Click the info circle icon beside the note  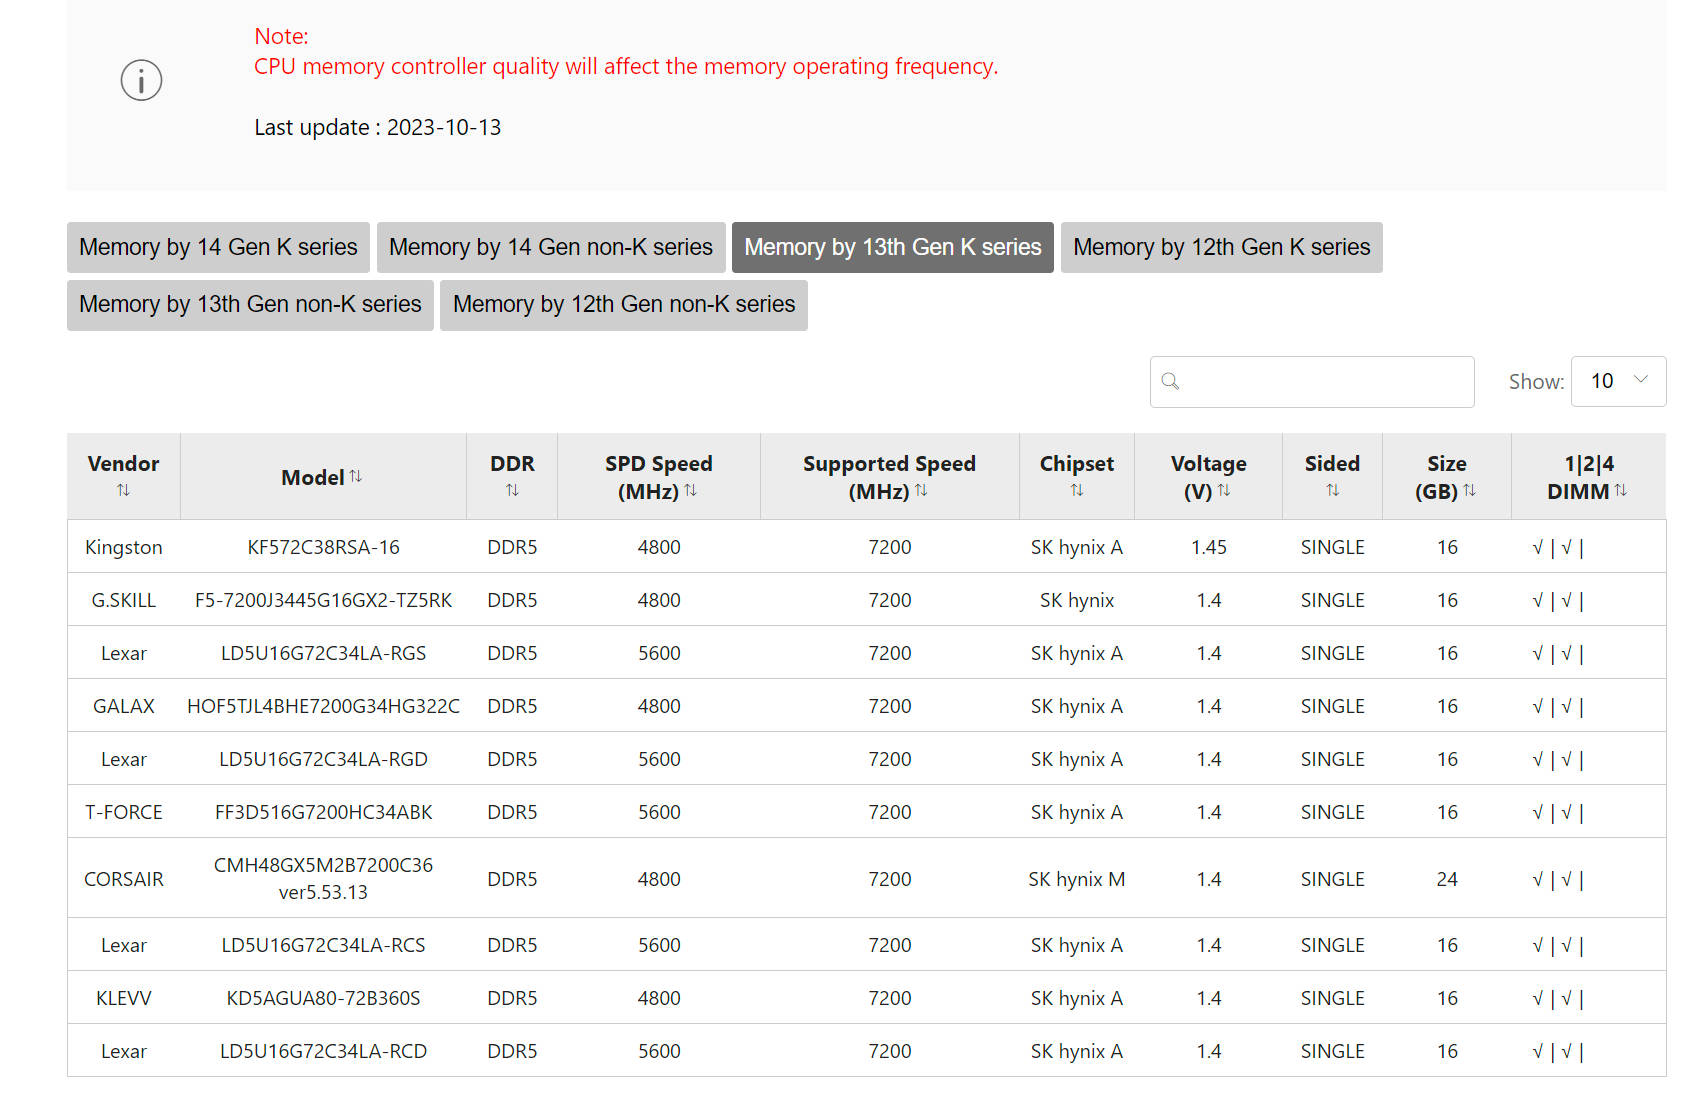(141, 80)
